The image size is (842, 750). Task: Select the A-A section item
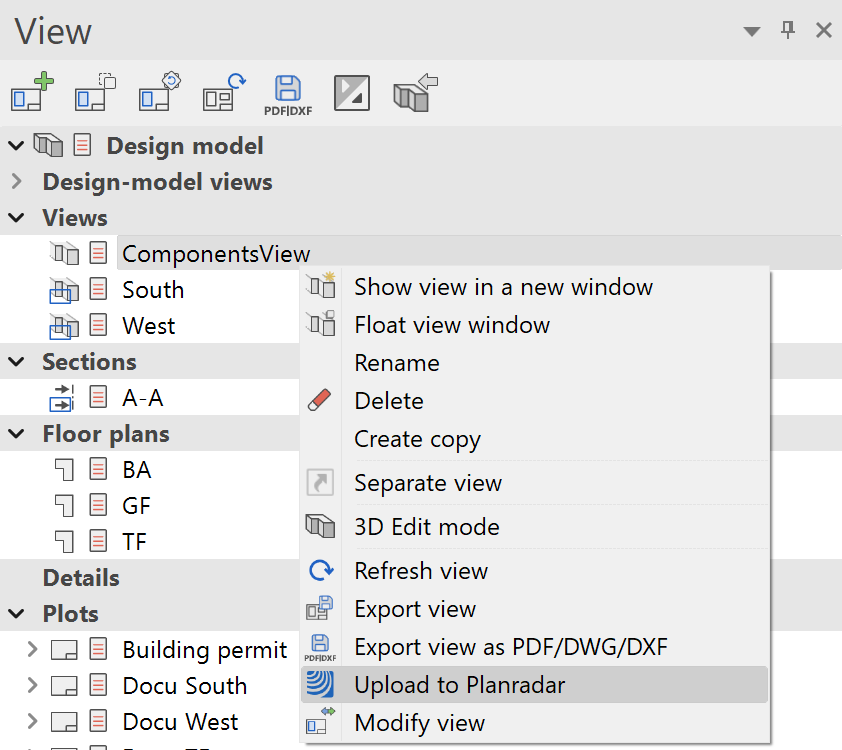click(x=143, y=398)
